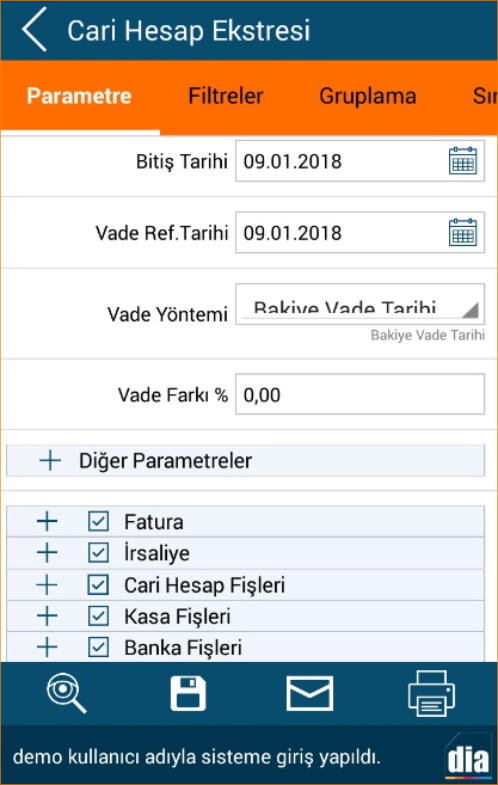This screenshot has height=785, width=498.
Task: Expand the Fatura row with plus
Action: coord(47,522)
